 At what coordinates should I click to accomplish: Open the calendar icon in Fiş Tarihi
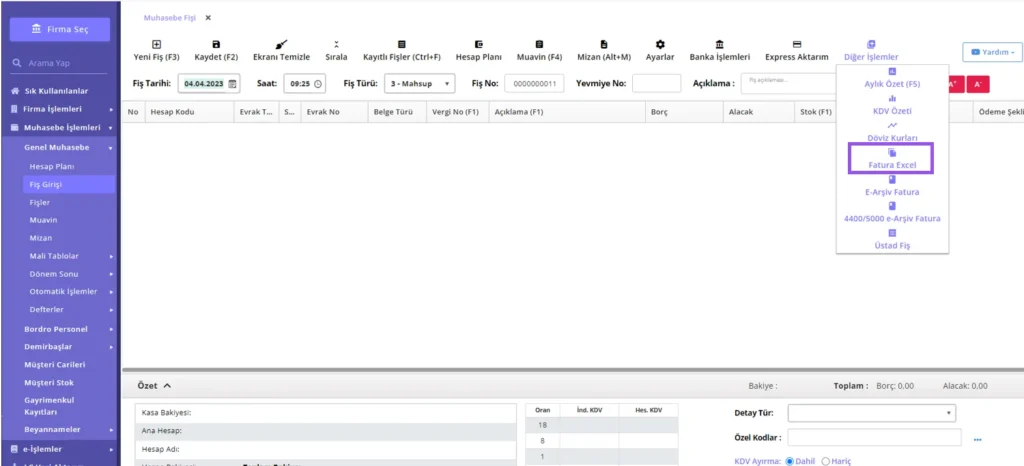(x=232, y=84)
